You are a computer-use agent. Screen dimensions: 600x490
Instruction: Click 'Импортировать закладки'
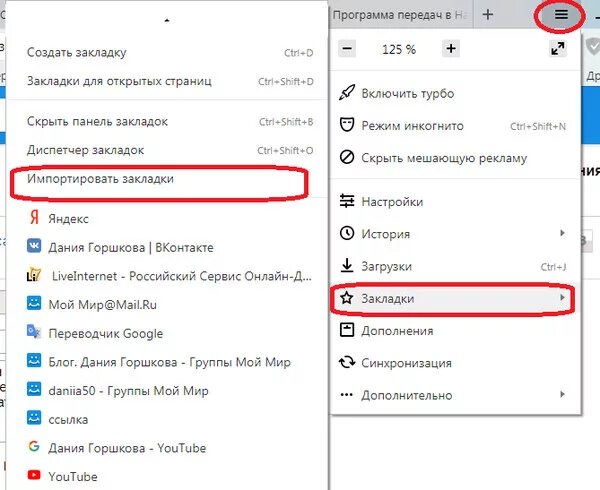[167, 179]
